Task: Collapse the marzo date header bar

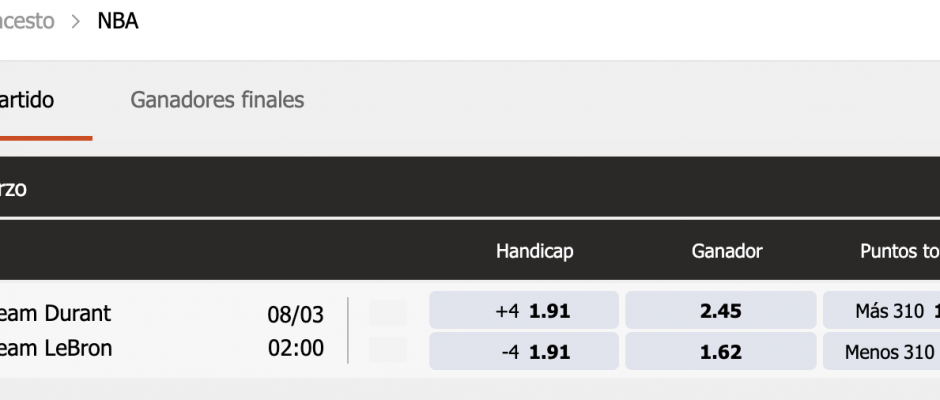Action: pyautogui.click(x=470, y=188)
